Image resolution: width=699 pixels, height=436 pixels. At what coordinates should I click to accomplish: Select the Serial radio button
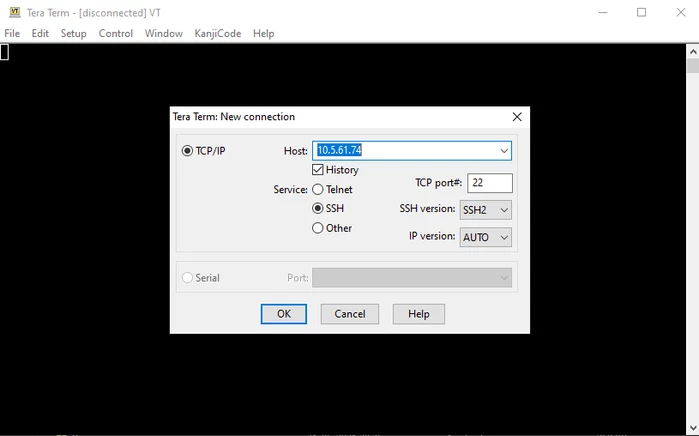(187, 278)
